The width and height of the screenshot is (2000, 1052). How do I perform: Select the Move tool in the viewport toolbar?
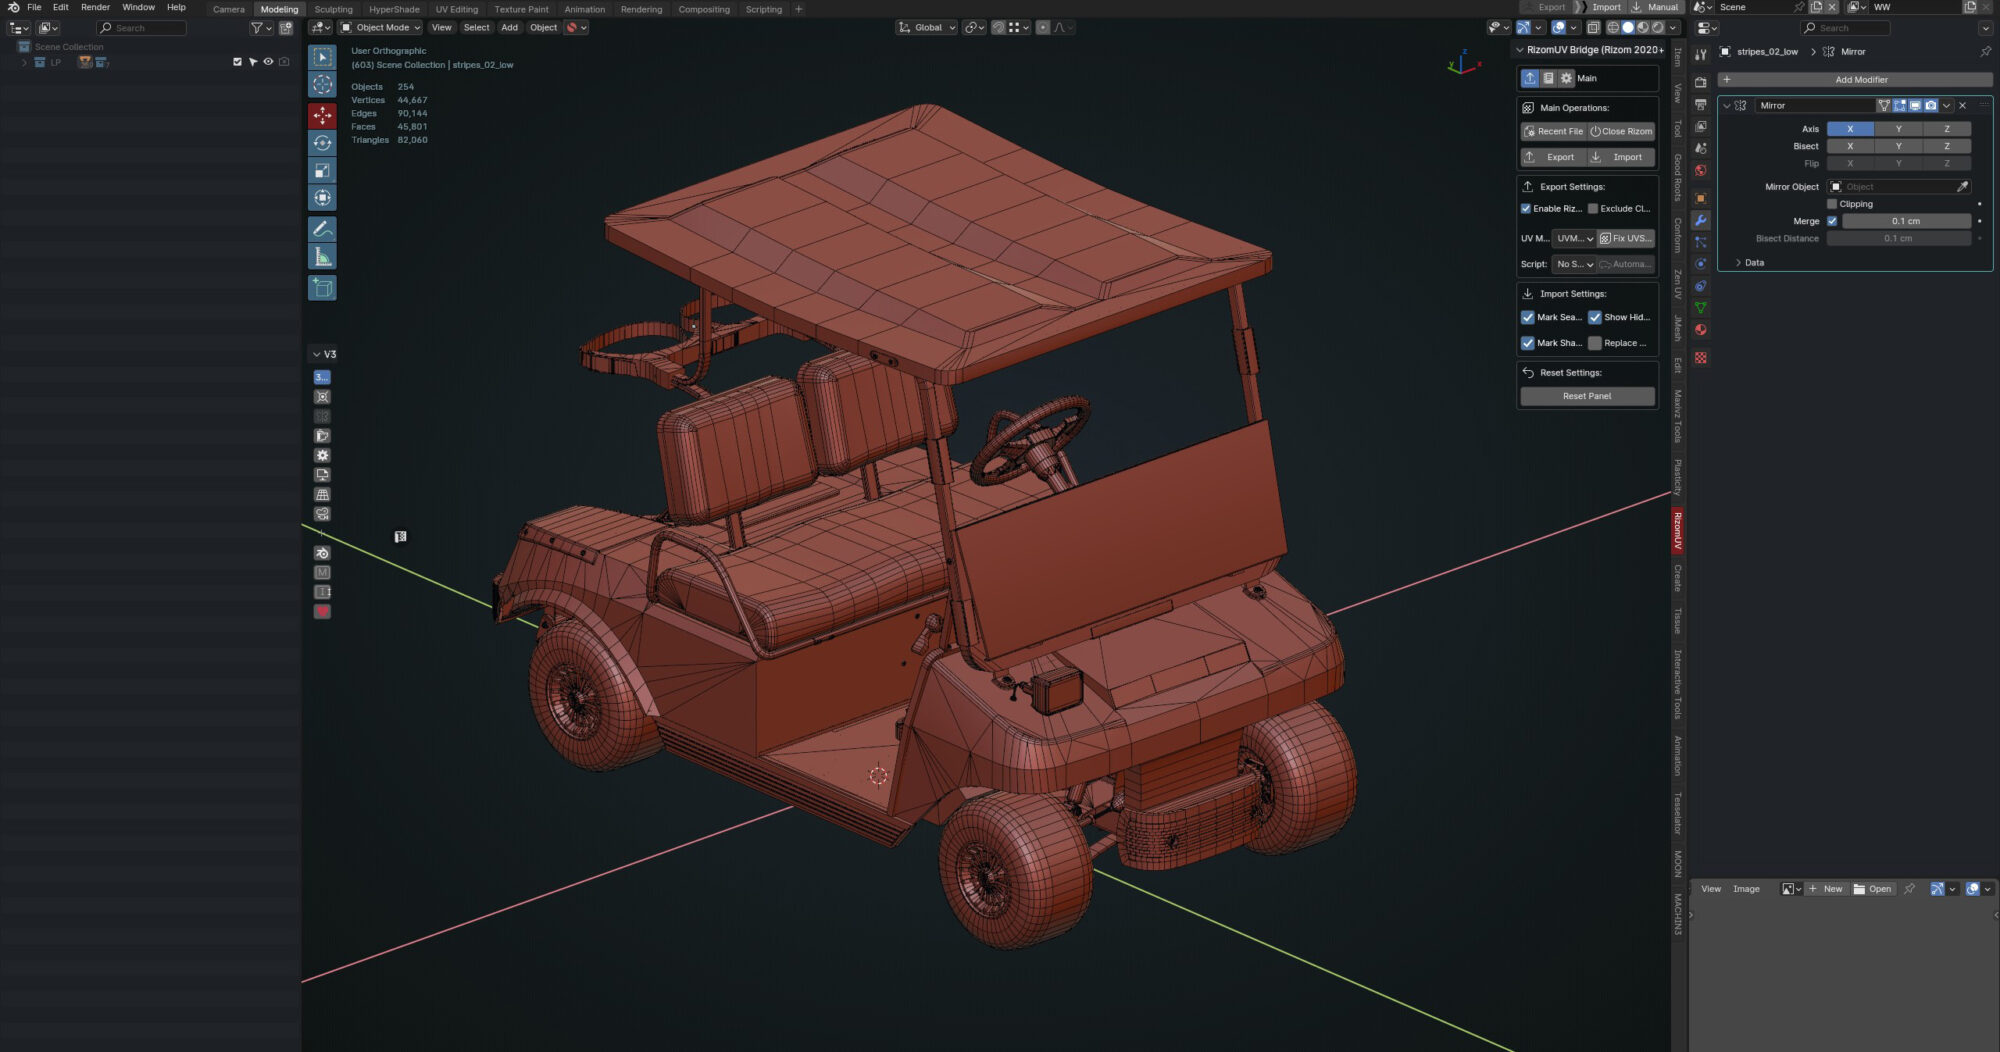pyautogui.click(x=322, y=115)
